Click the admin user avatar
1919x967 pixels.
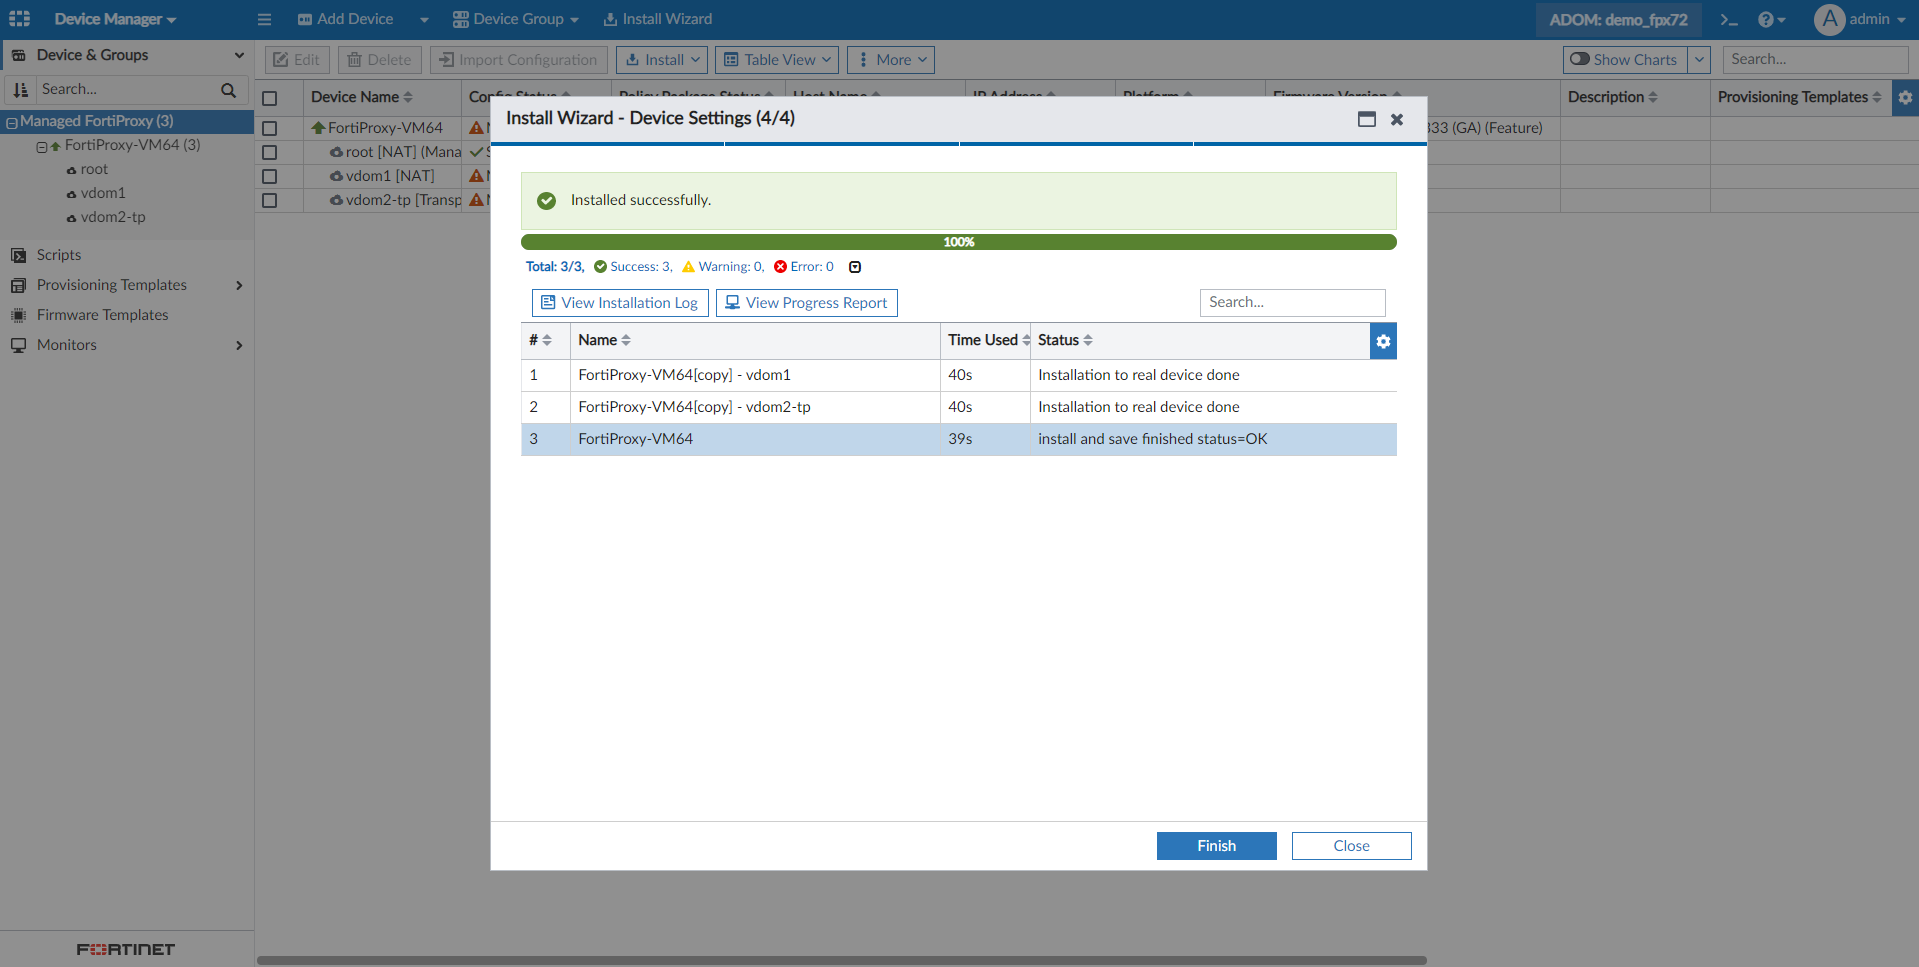[x=1829, y=19]
